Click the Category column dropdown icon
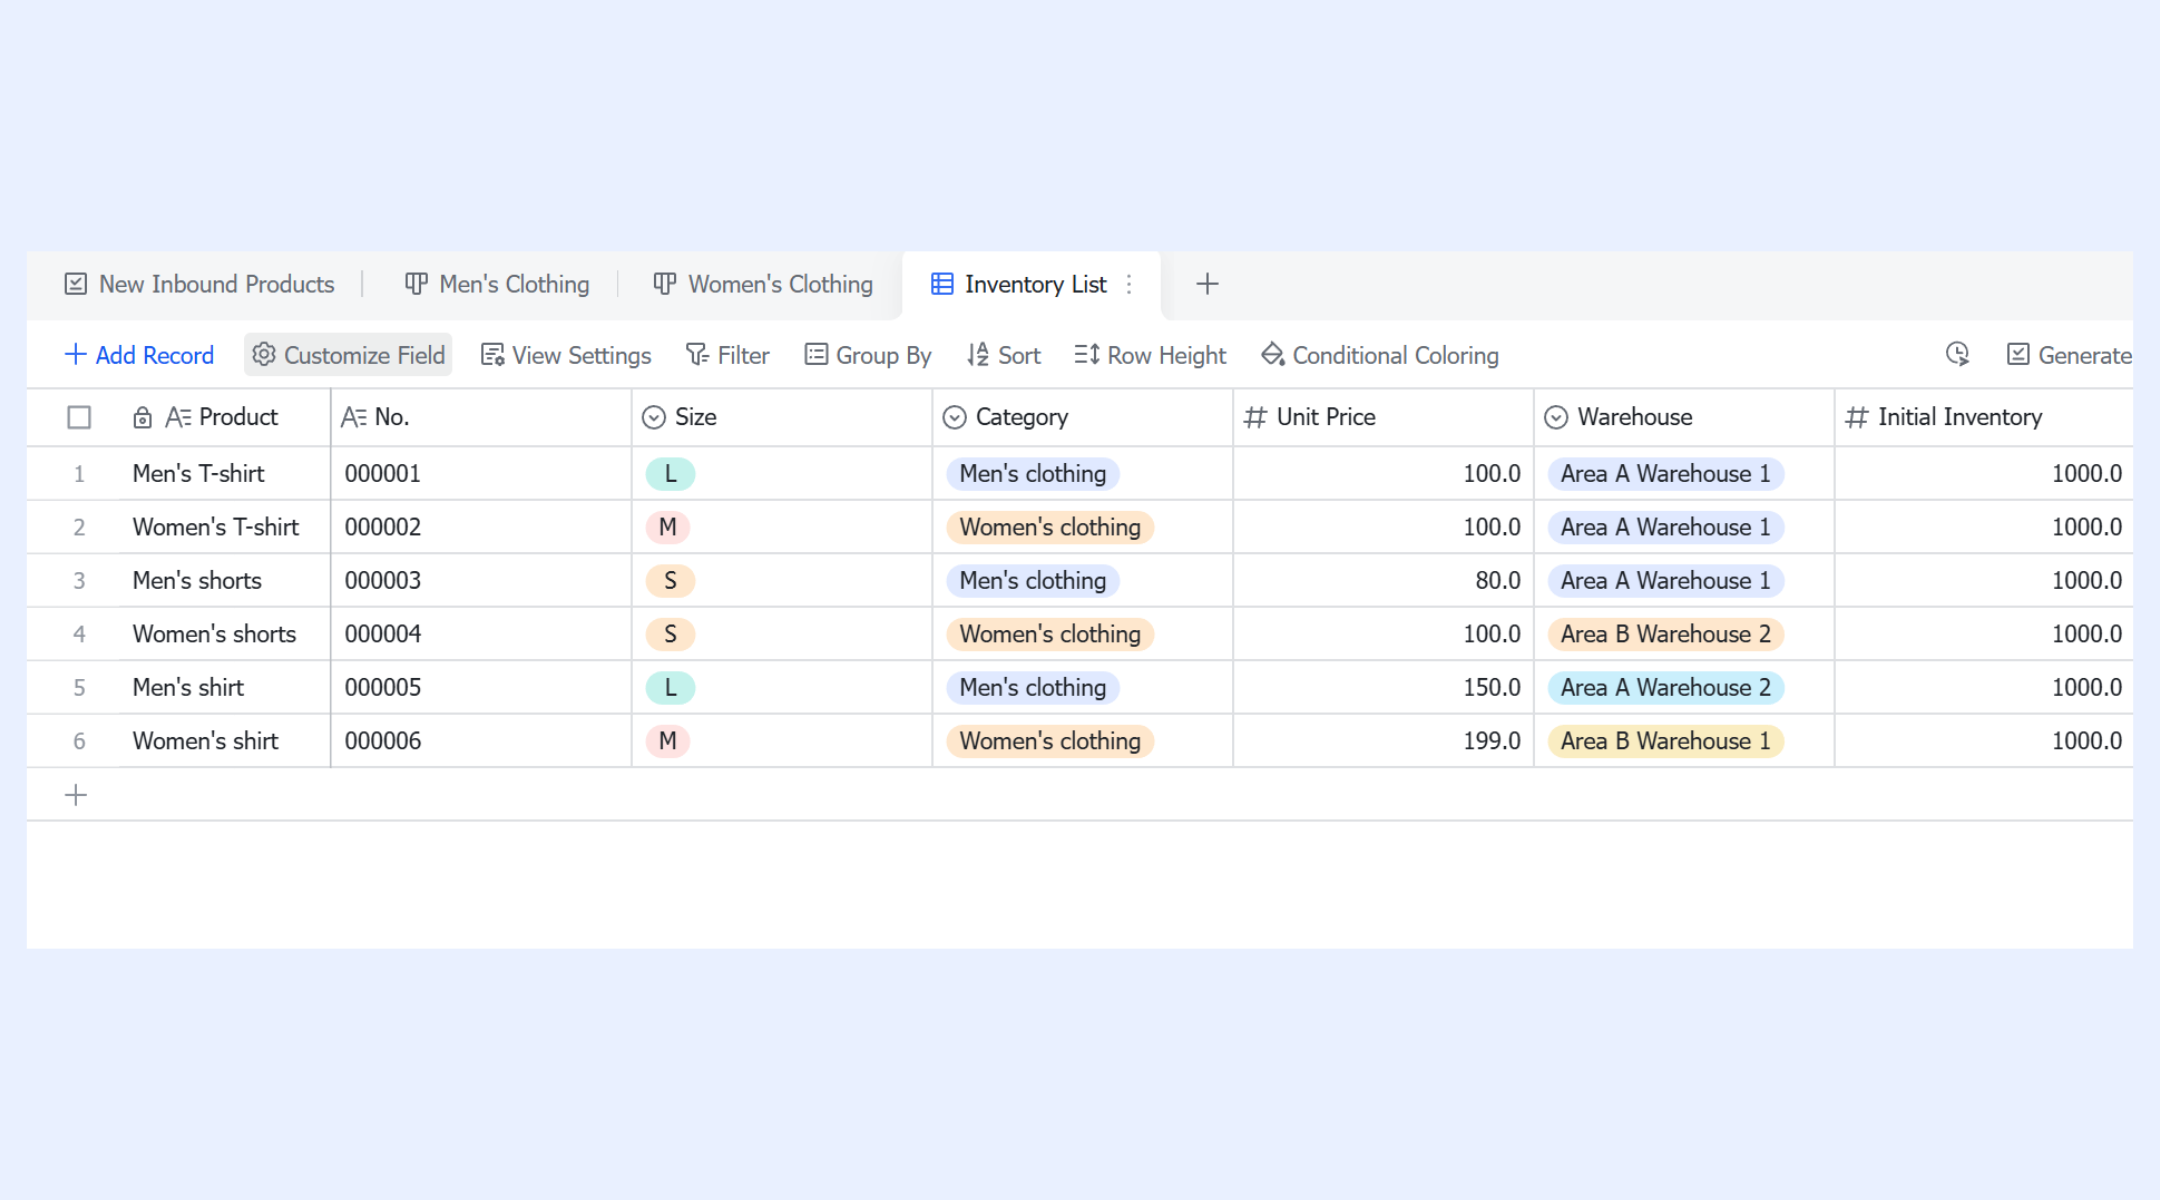The height and width of the screenshot is (1200, 2160). click(955, 417)
